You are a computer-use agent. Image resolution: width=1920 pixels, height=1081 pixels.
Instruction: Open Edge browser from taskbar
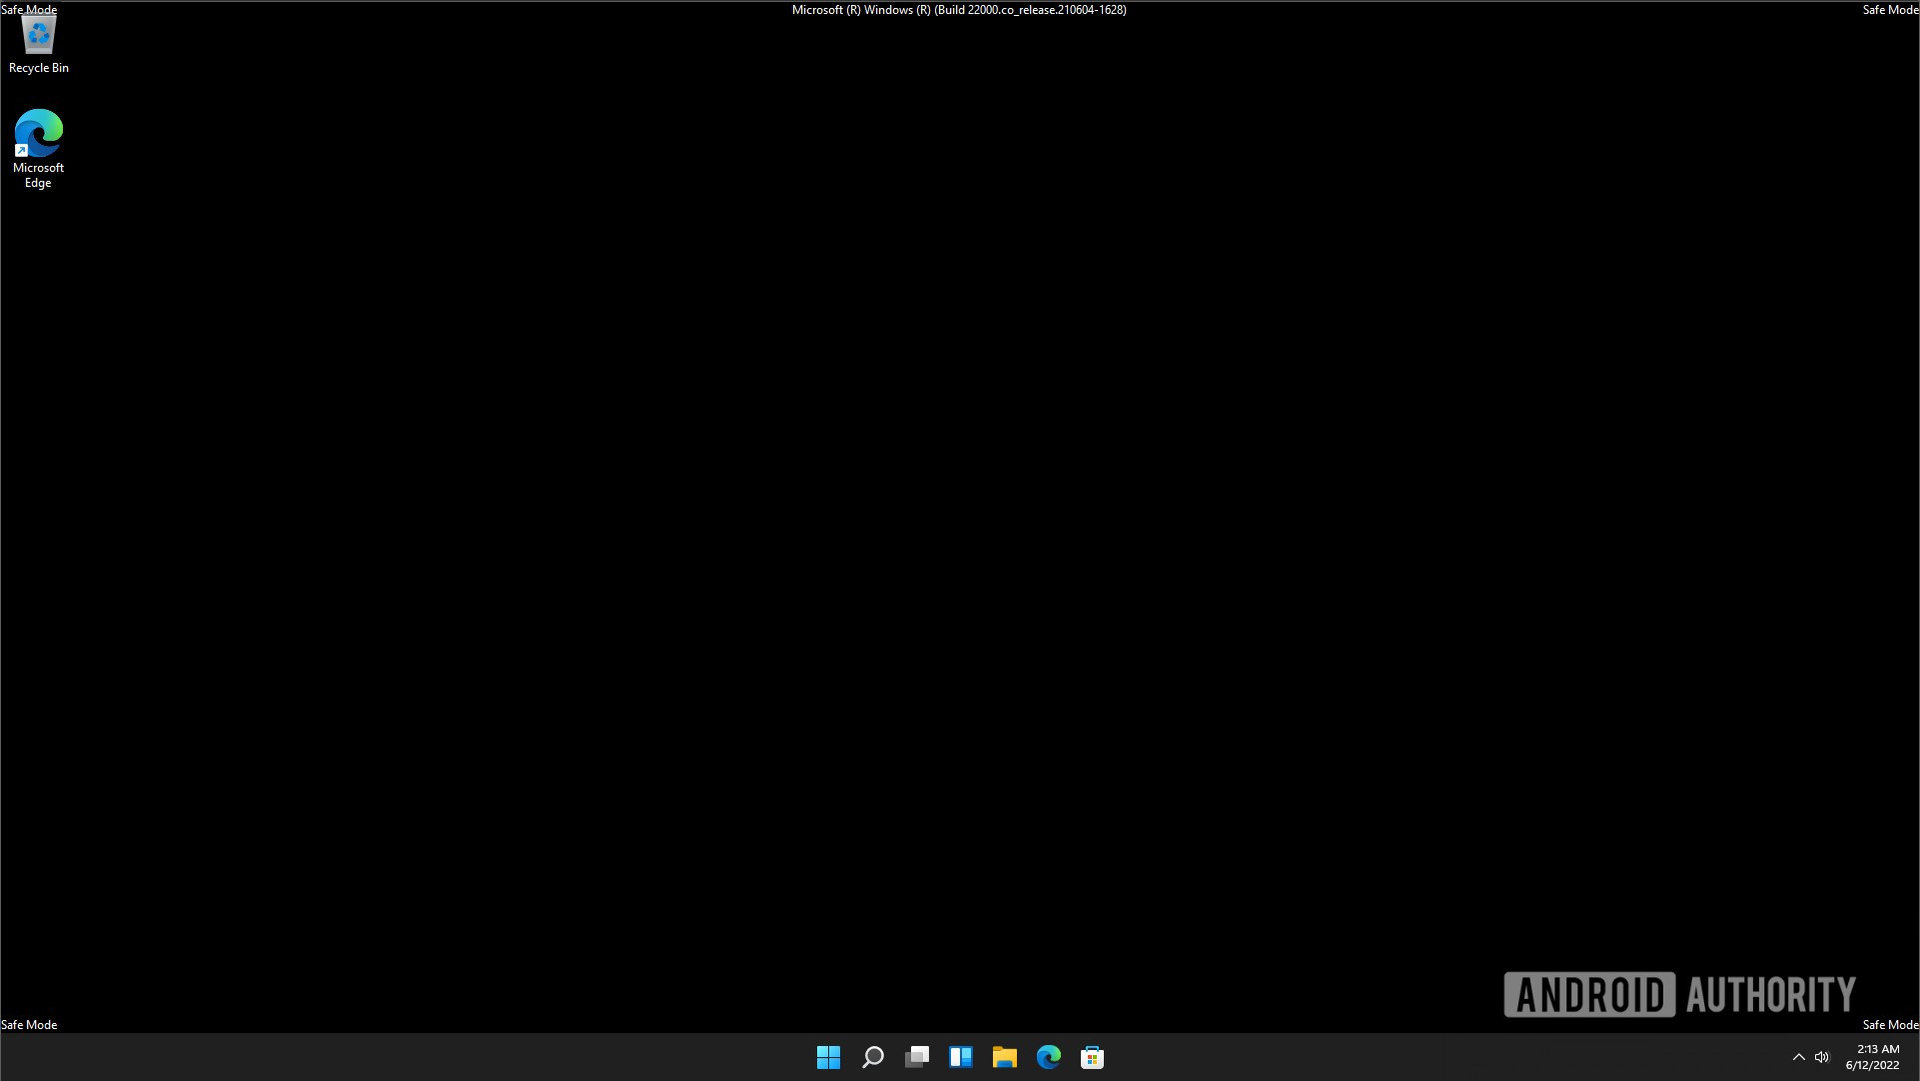click(1047, 1056)
